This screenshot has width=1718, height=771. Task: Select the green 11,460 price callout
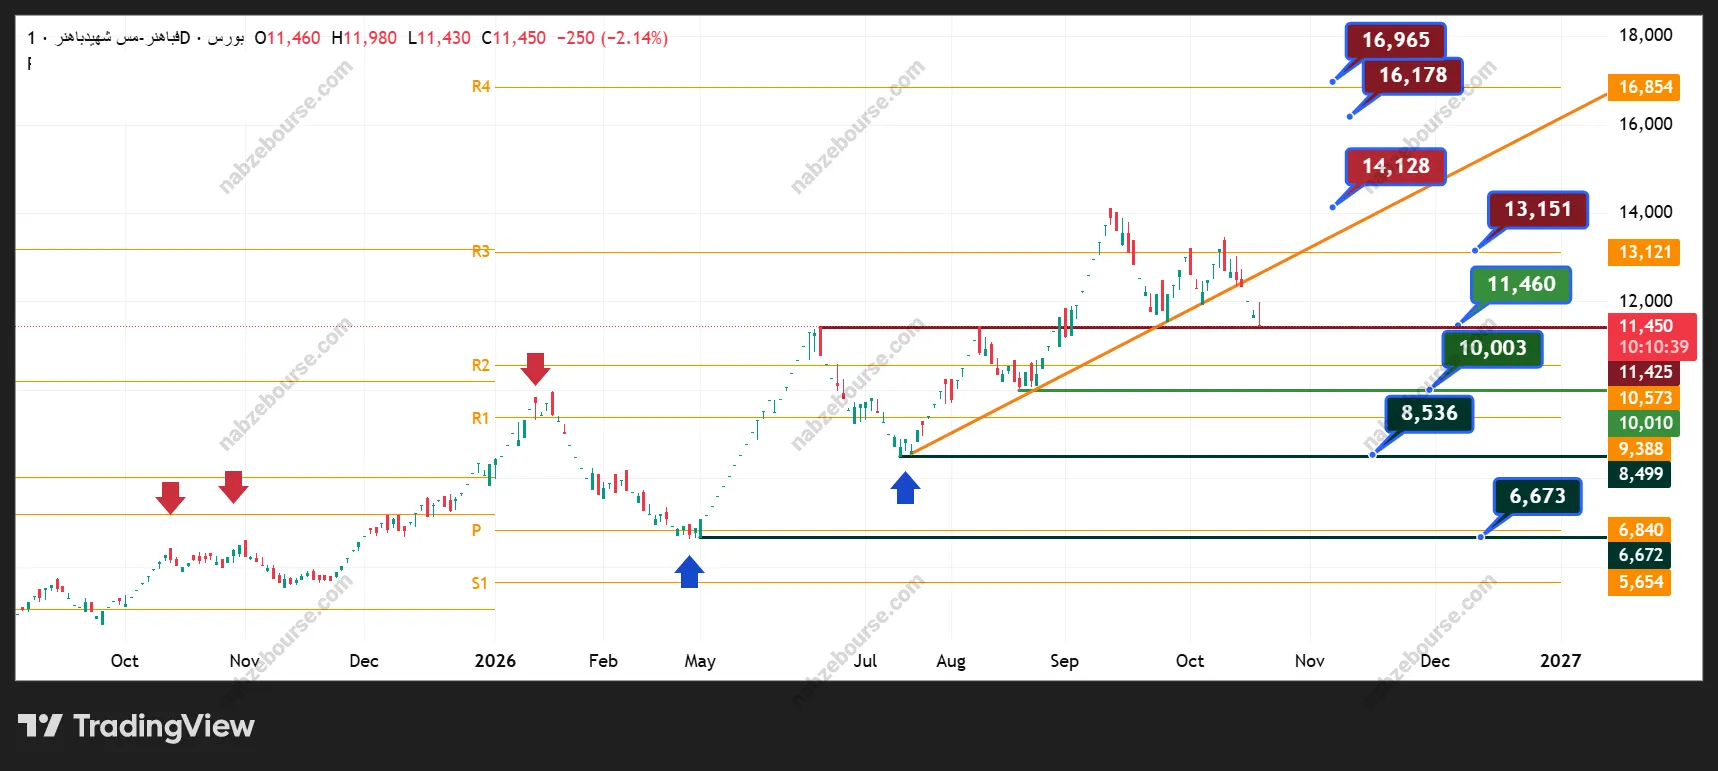point(1521,284)
